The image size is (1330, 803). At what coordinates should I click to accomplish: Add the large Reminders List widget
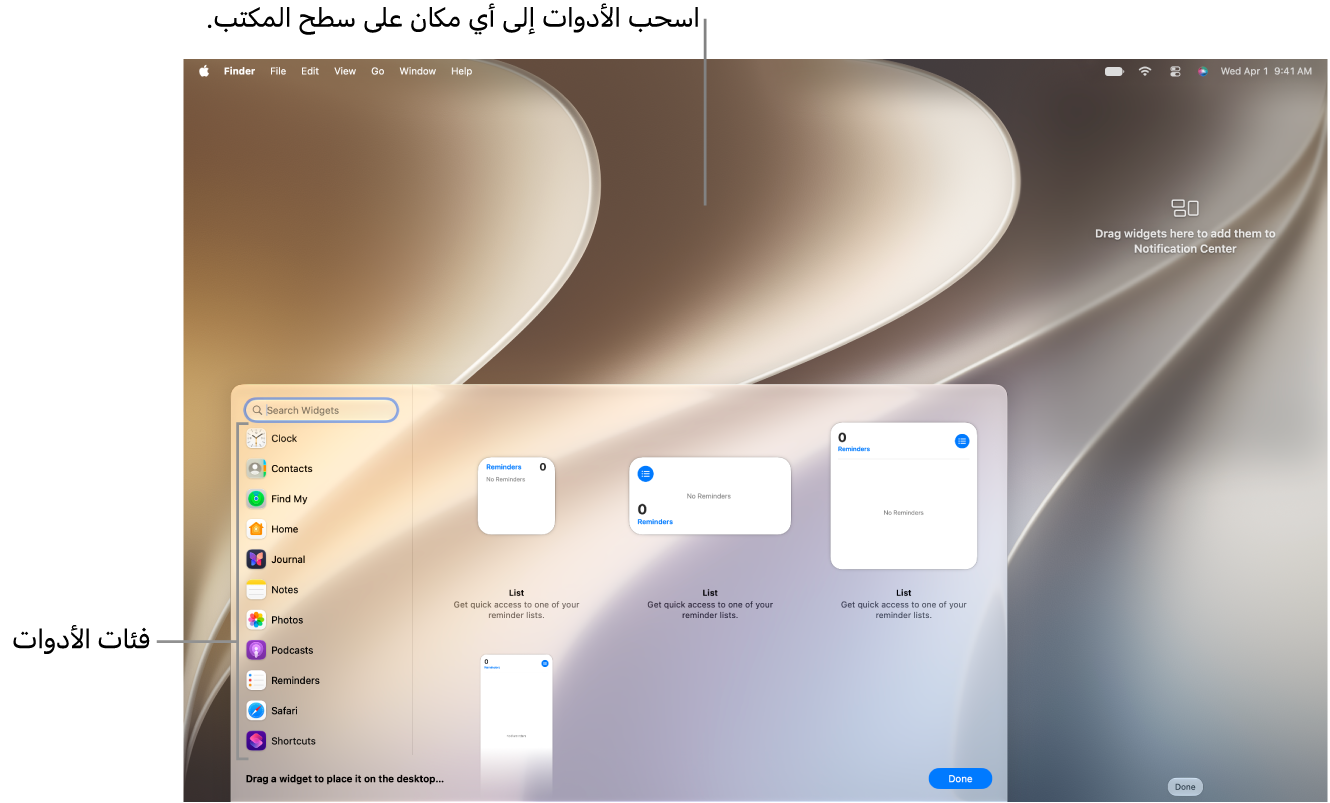coord(904,496)
